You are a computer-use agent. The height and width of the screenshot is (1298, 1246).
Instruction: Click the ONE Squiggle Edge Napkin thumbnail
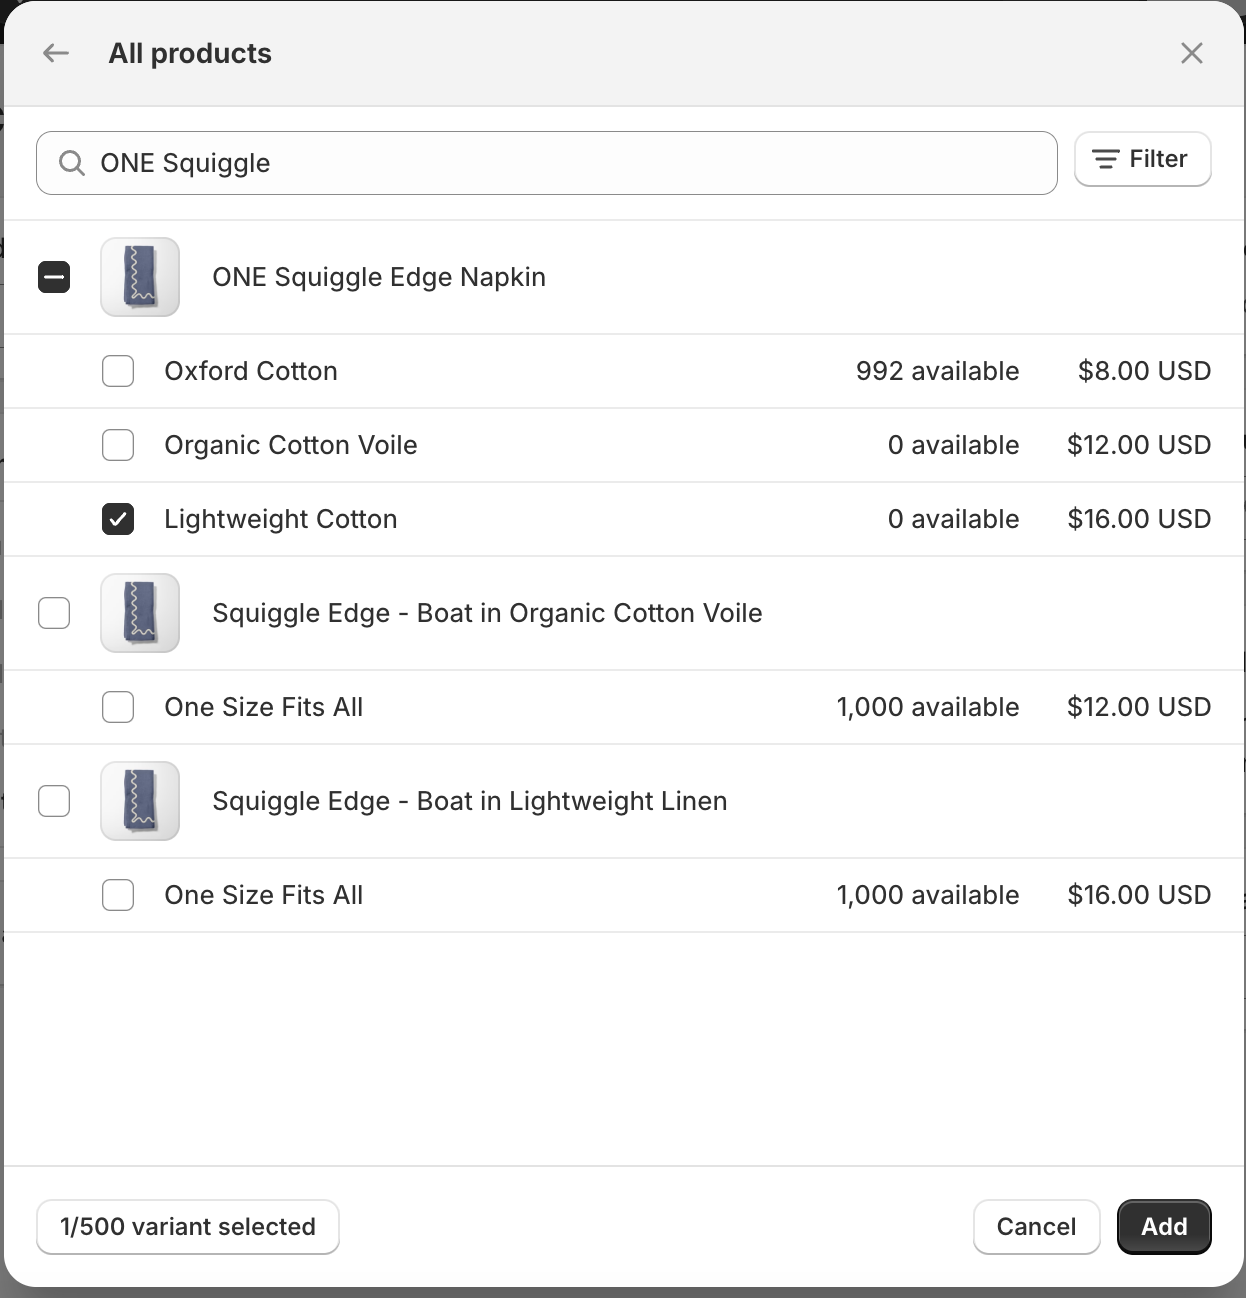139,277
